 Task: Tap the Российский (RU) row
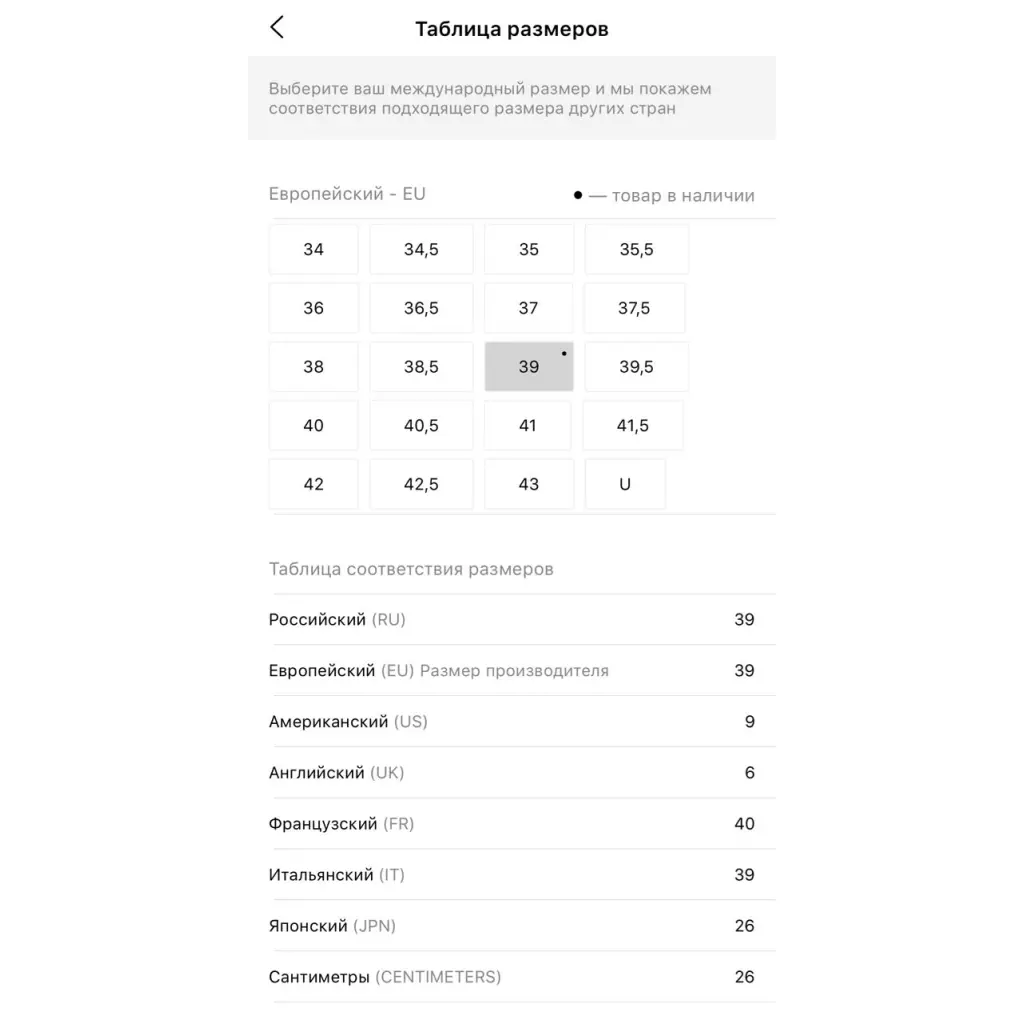pos(511,620)
